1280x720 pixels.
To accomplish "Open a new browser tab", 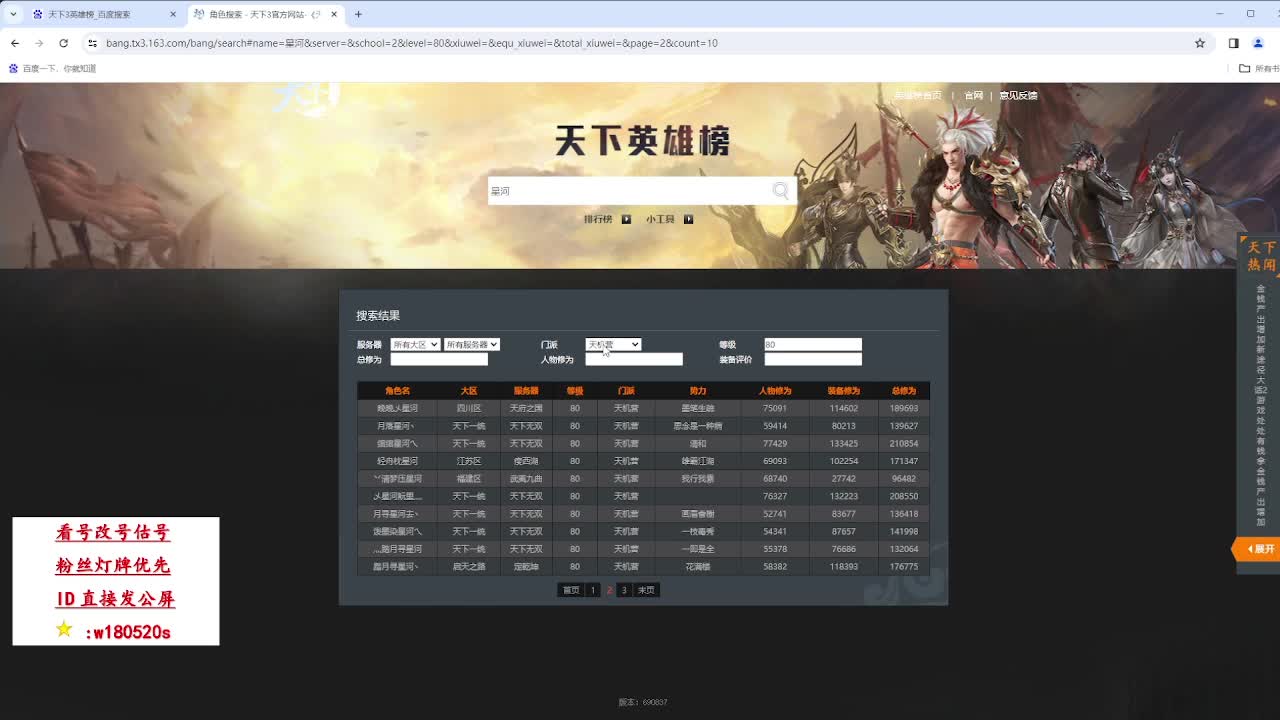I will pyautogui.click(x=358, y=14).
